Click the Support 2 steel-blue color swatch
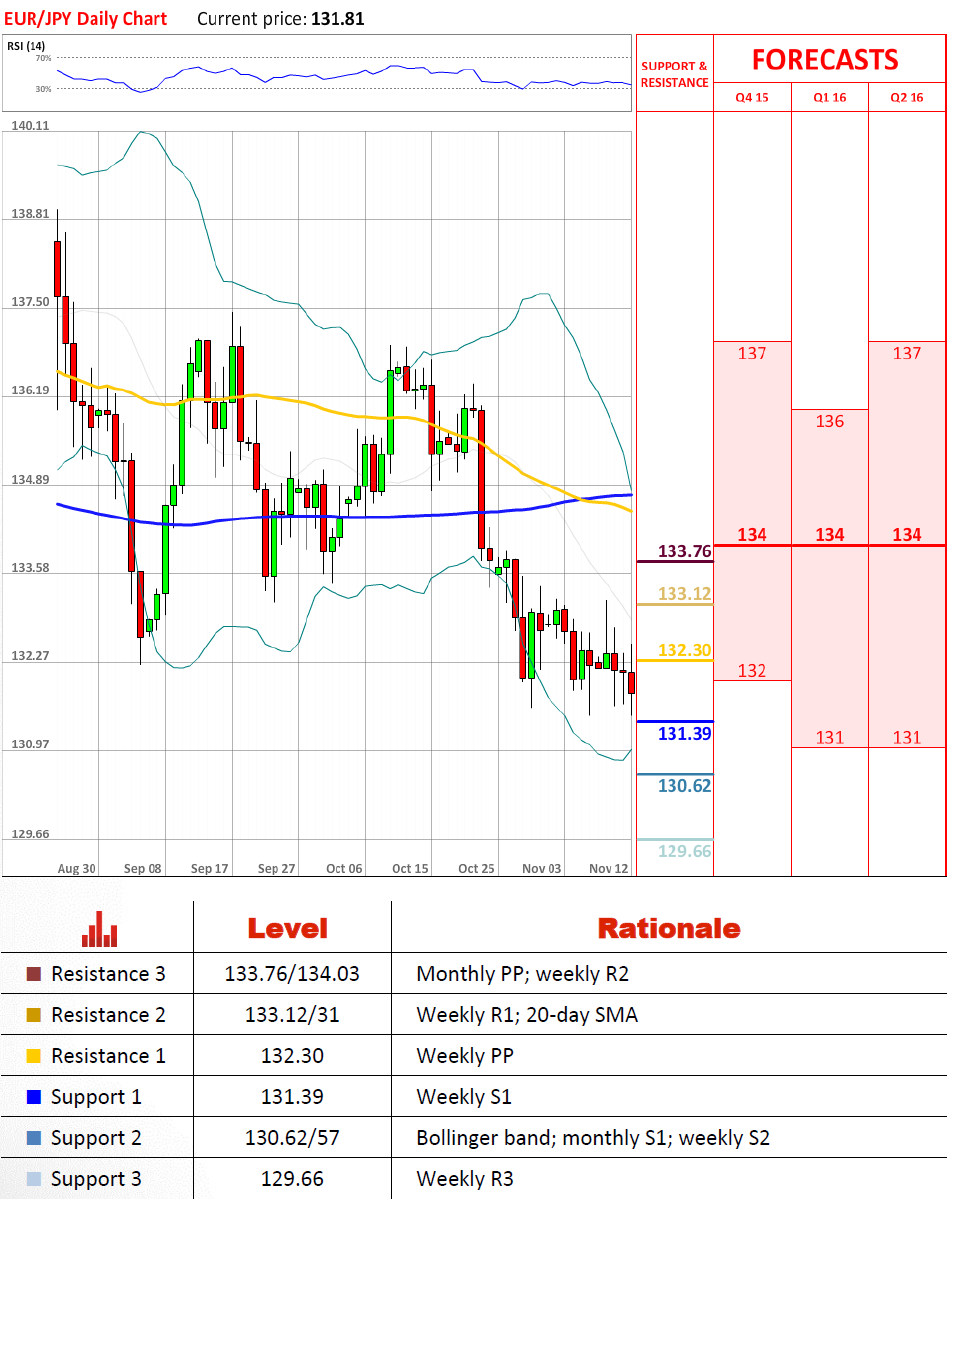The width and height of the screenshot is (954, 1368). coord(33,1138)
